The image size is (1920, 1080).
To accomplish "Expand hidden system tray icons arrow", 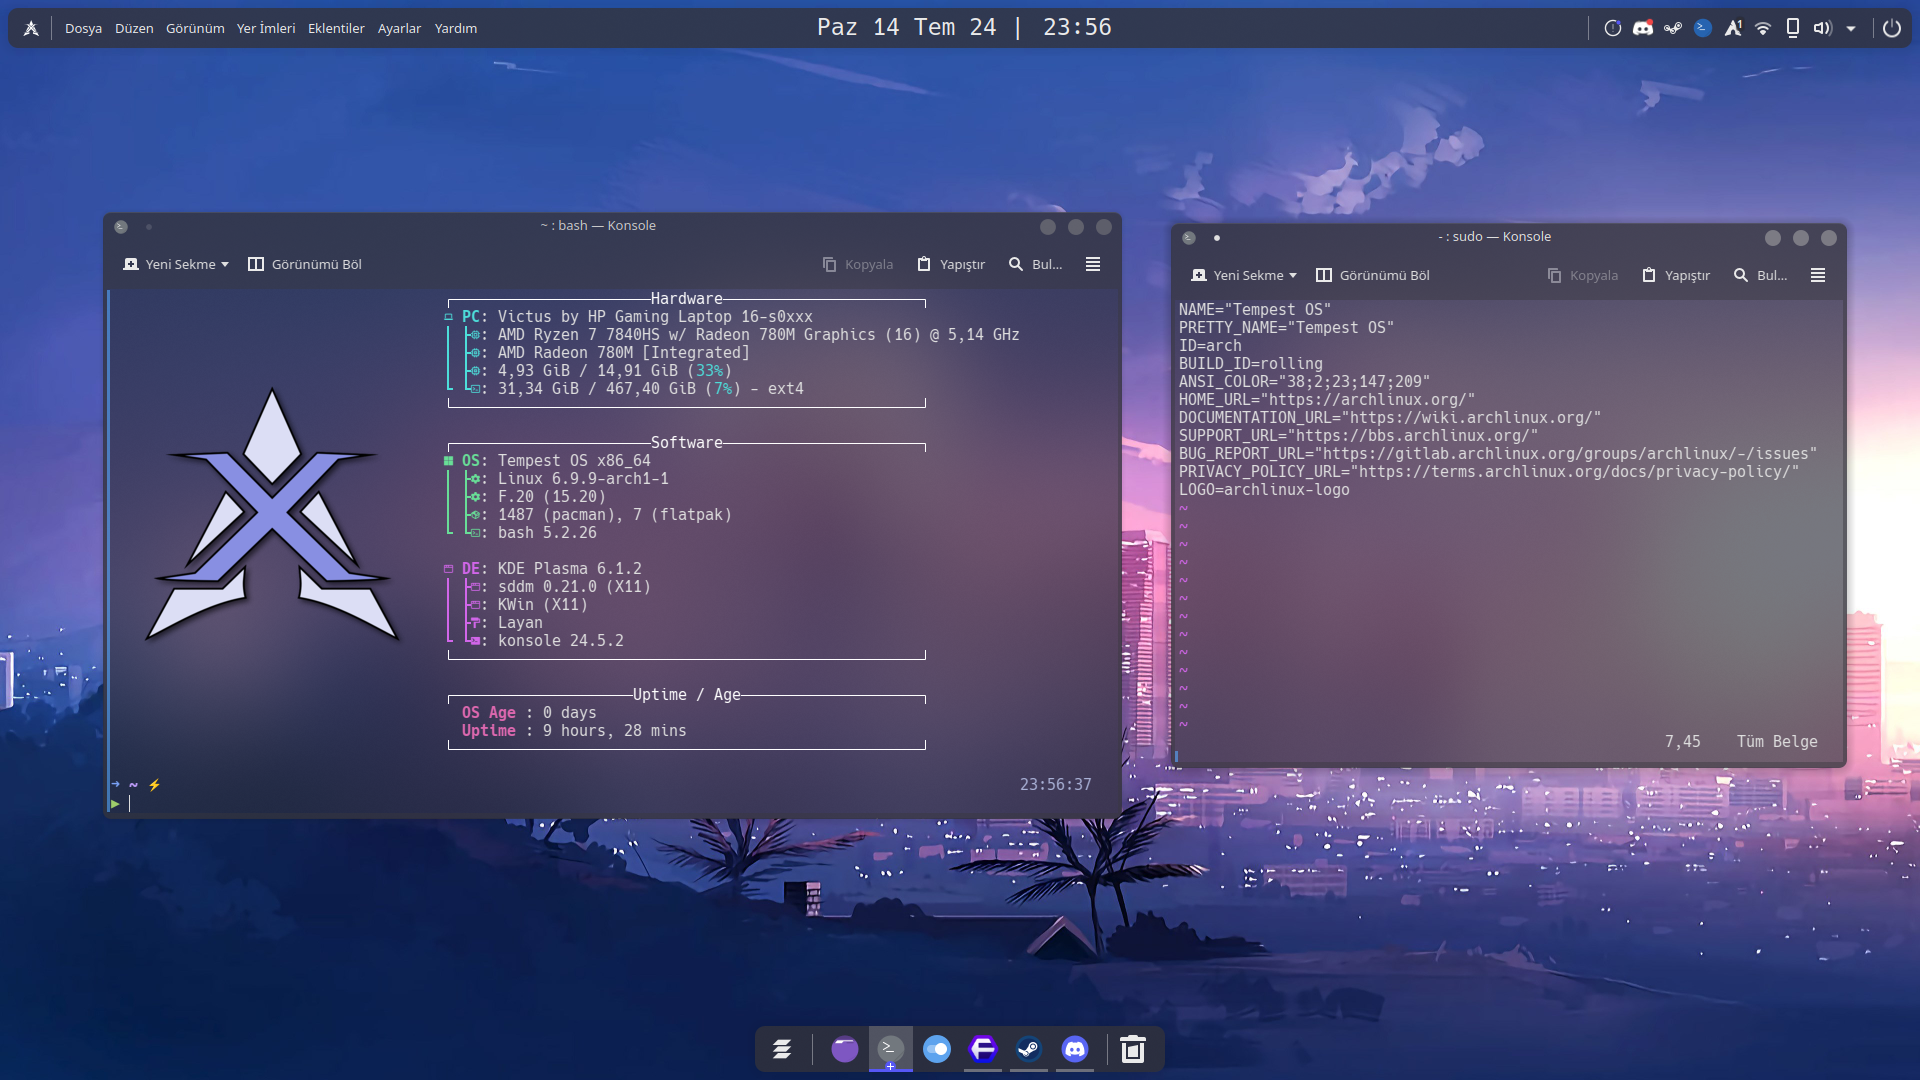I will [x=1851, y=28].
